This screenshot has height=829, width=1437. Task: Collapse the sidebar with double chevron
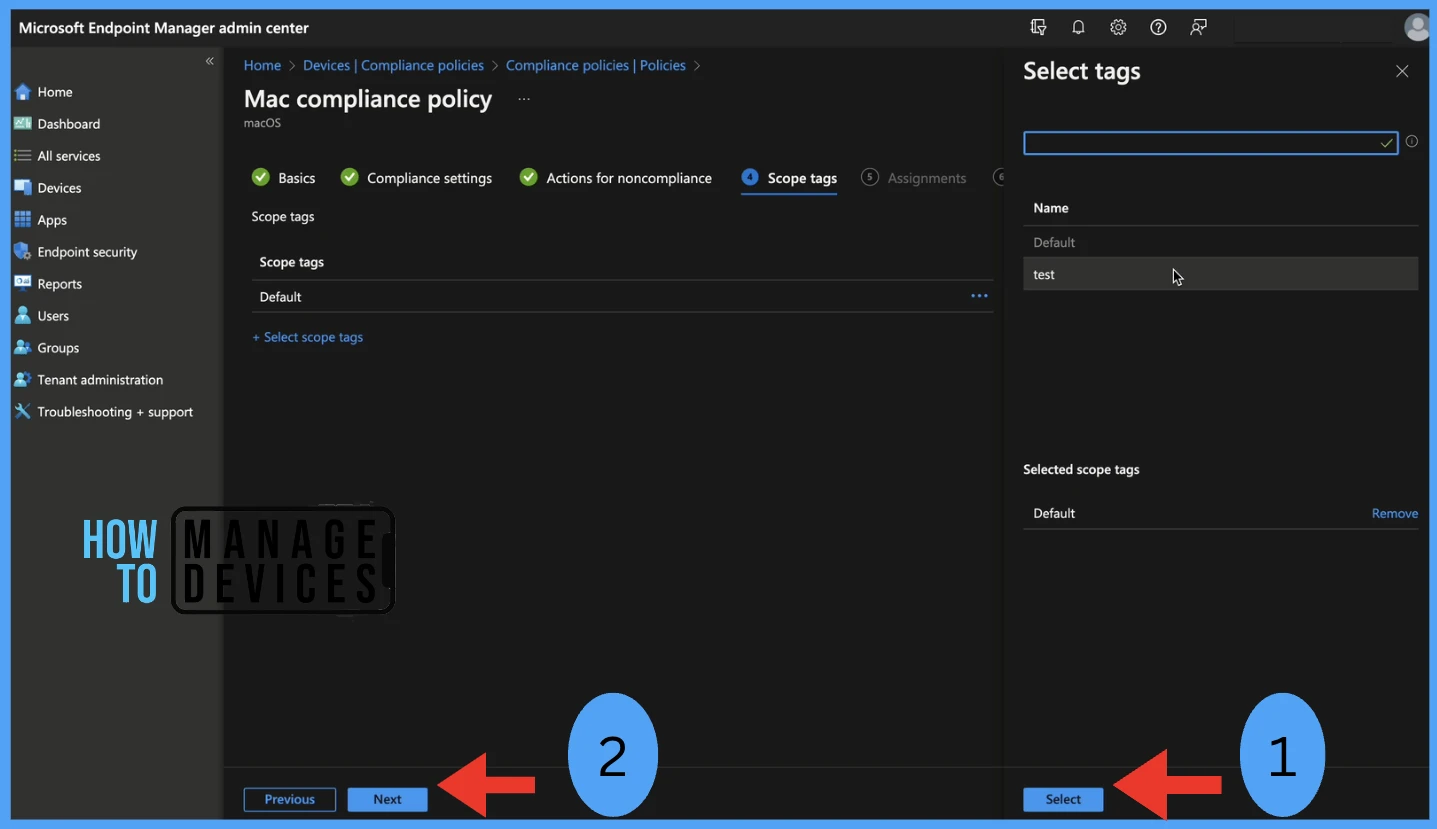210,62
